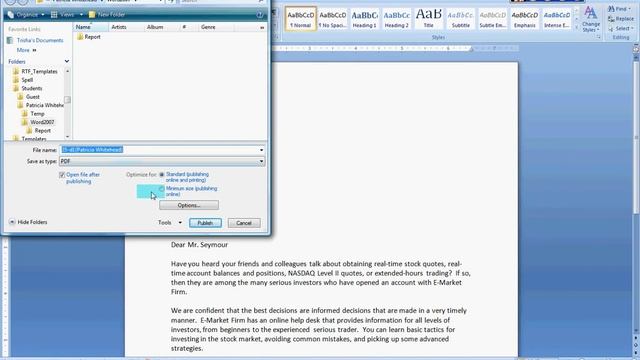640x360 pixels.
Task: Toggle Open file after publishing checkbox
Action: coord(62,175)
